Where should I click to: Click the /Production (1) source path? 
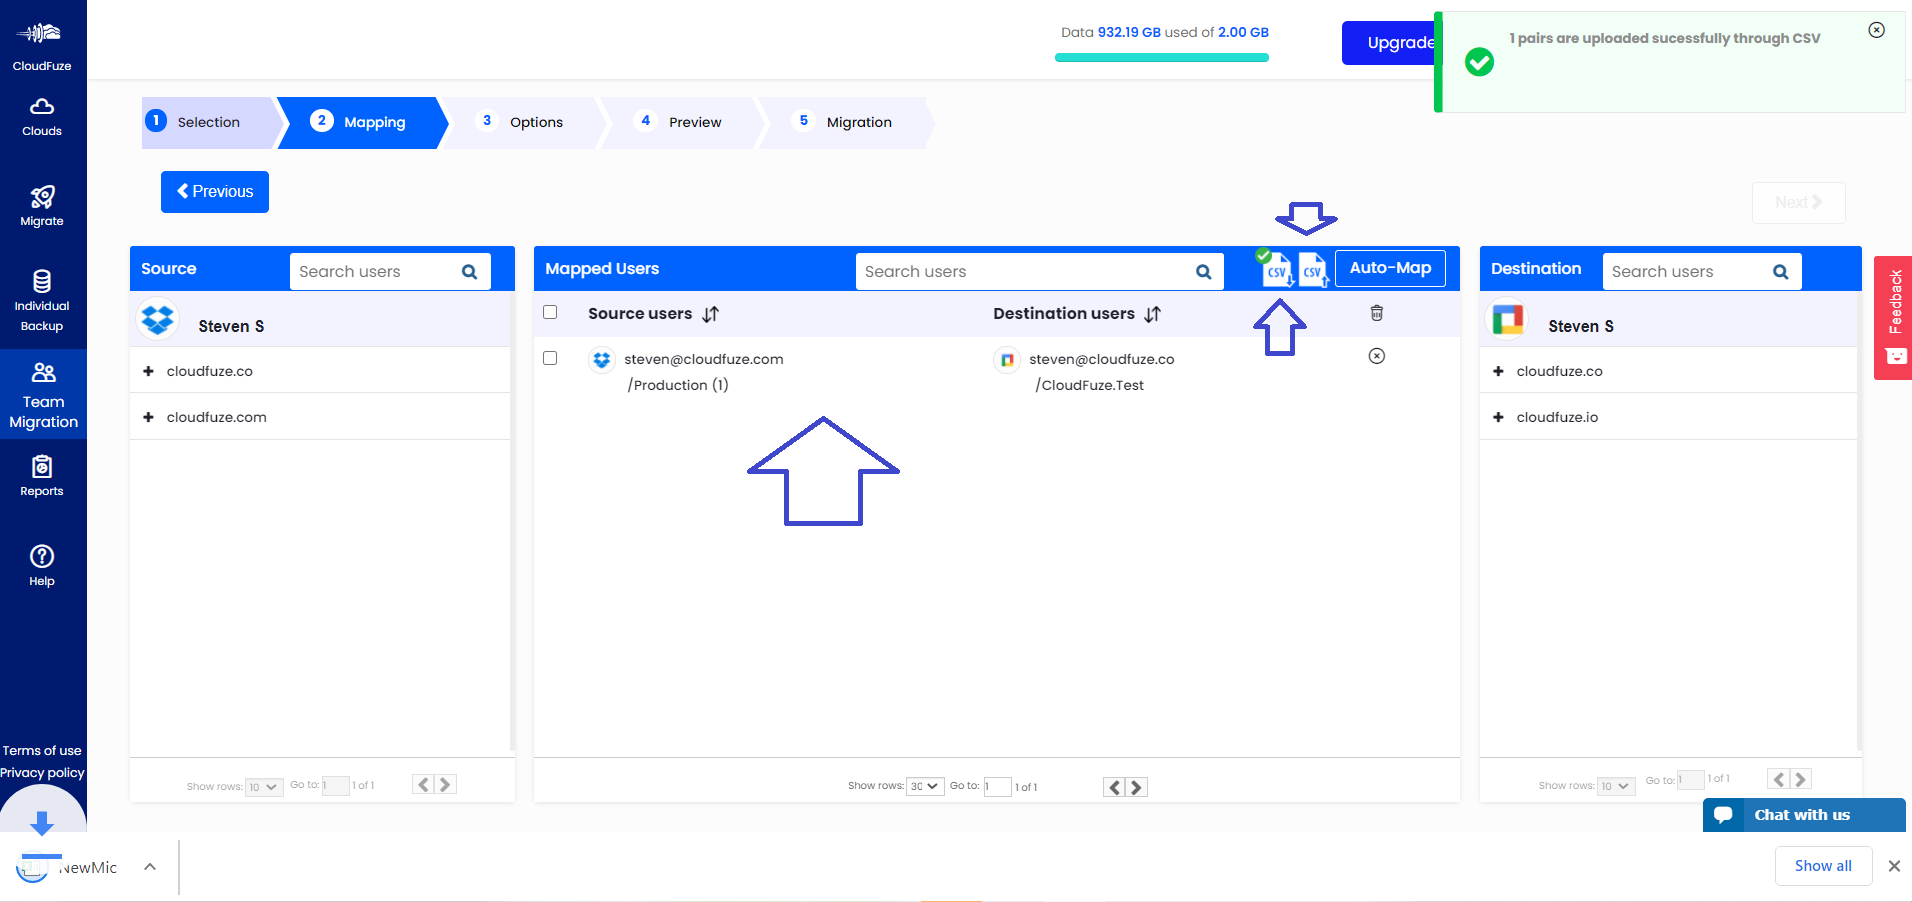(x=678, y=385)
